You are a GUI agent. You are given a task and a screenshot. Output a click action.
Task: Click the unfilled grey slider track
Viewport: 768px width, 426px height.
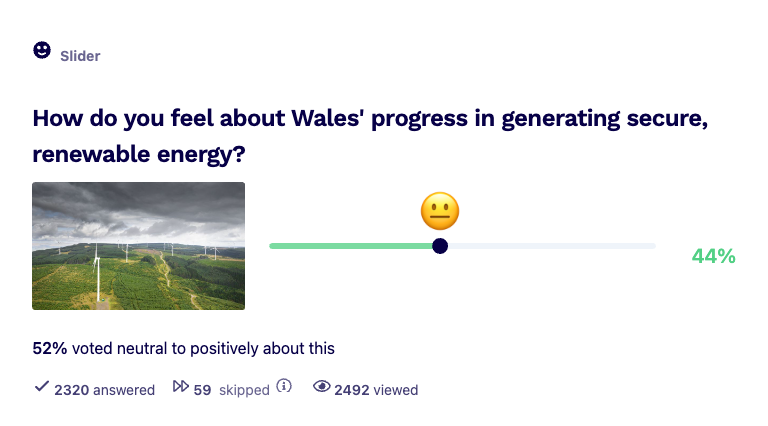[x=552, y=246]
